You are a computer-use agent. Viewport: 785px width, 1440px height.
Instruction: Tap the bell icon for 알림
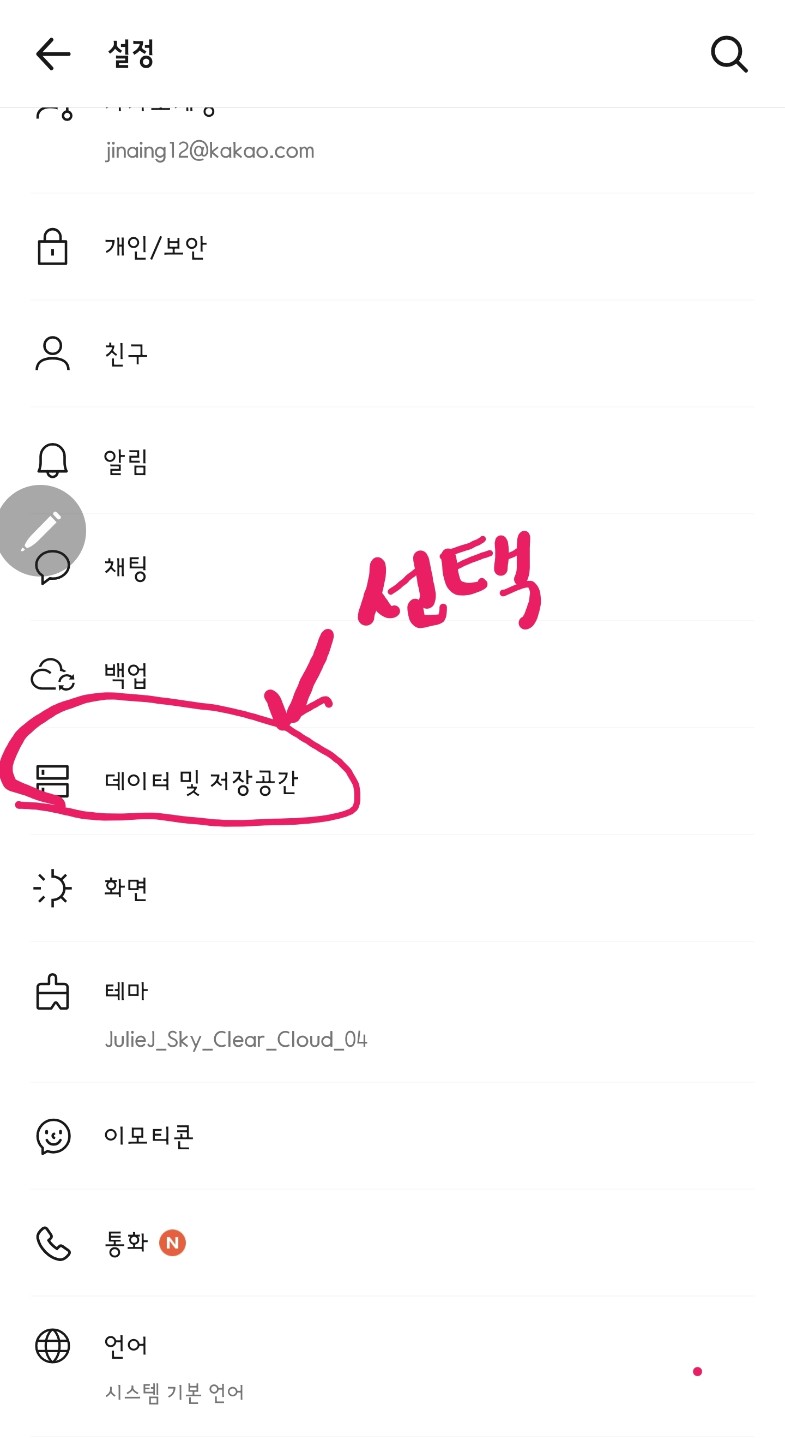[x=53, y=460]
